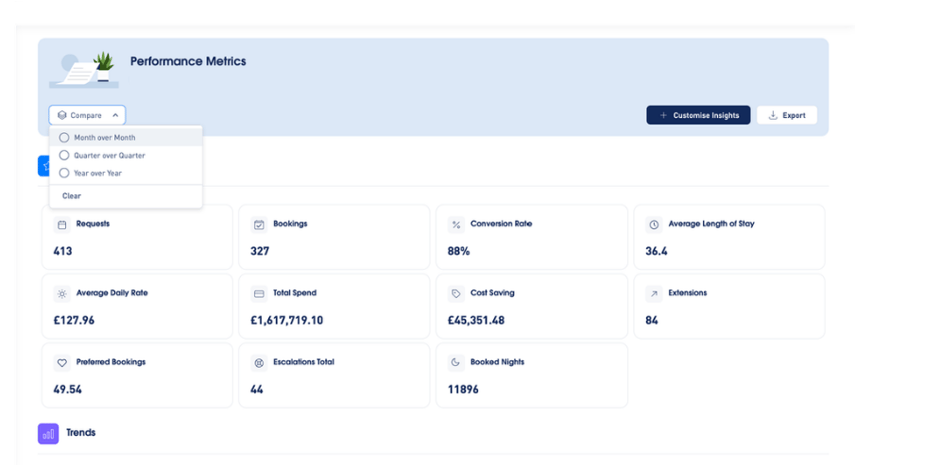Open Customise Insights
The height and width of the screenshot is (465, 940).
(x=698, y=115)
